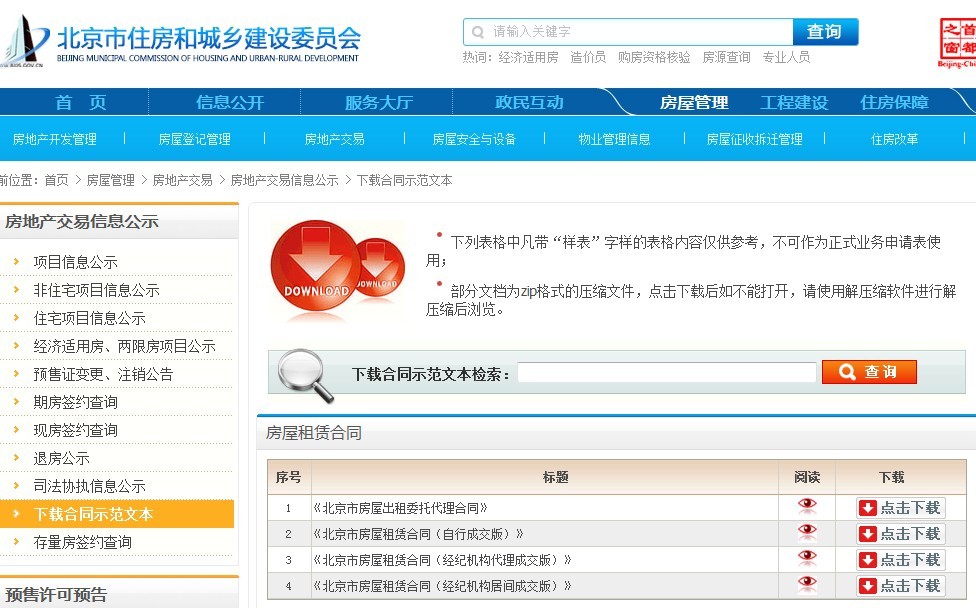
Task: Expand 期房签约查询 in the left sidebar
Action: (x=75, y=402)
